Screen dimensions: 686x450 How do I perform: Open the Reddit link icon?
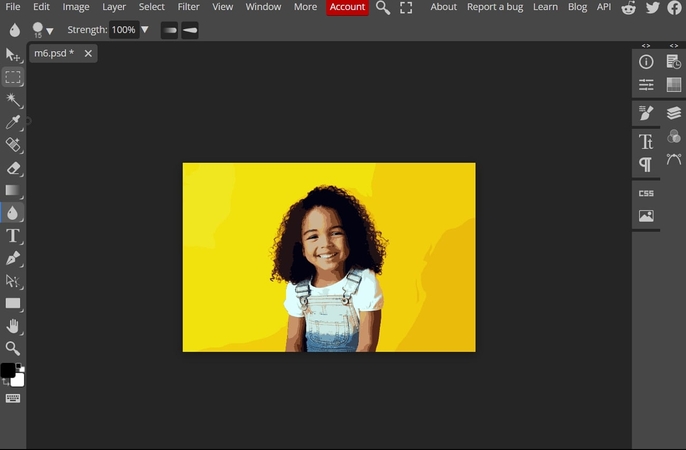[x=628, y=7]
